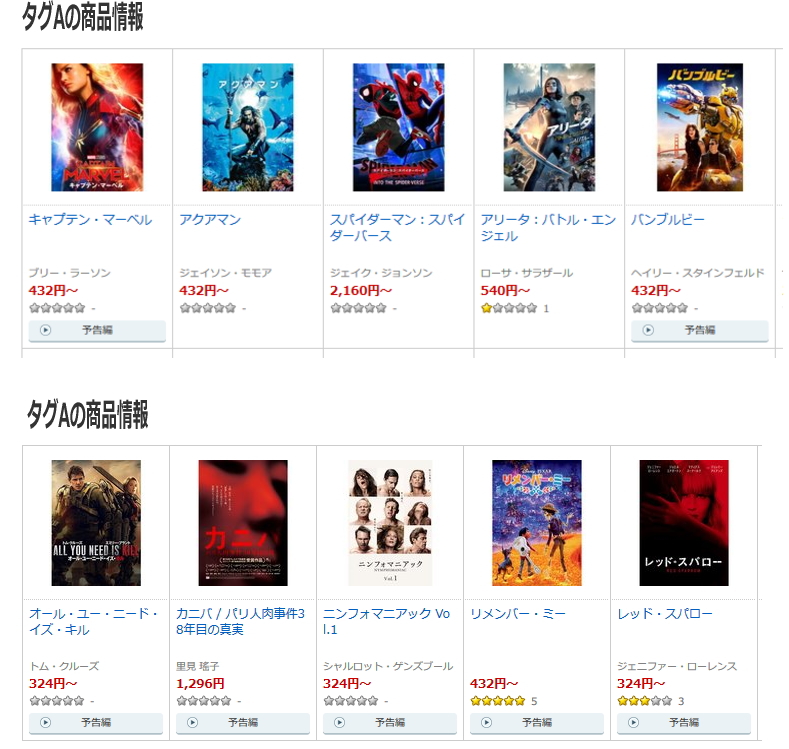Play the レッド・スパロー 予告編 trailer
The width and height of the screenshot is (789, 749).
tap(683, 723)
